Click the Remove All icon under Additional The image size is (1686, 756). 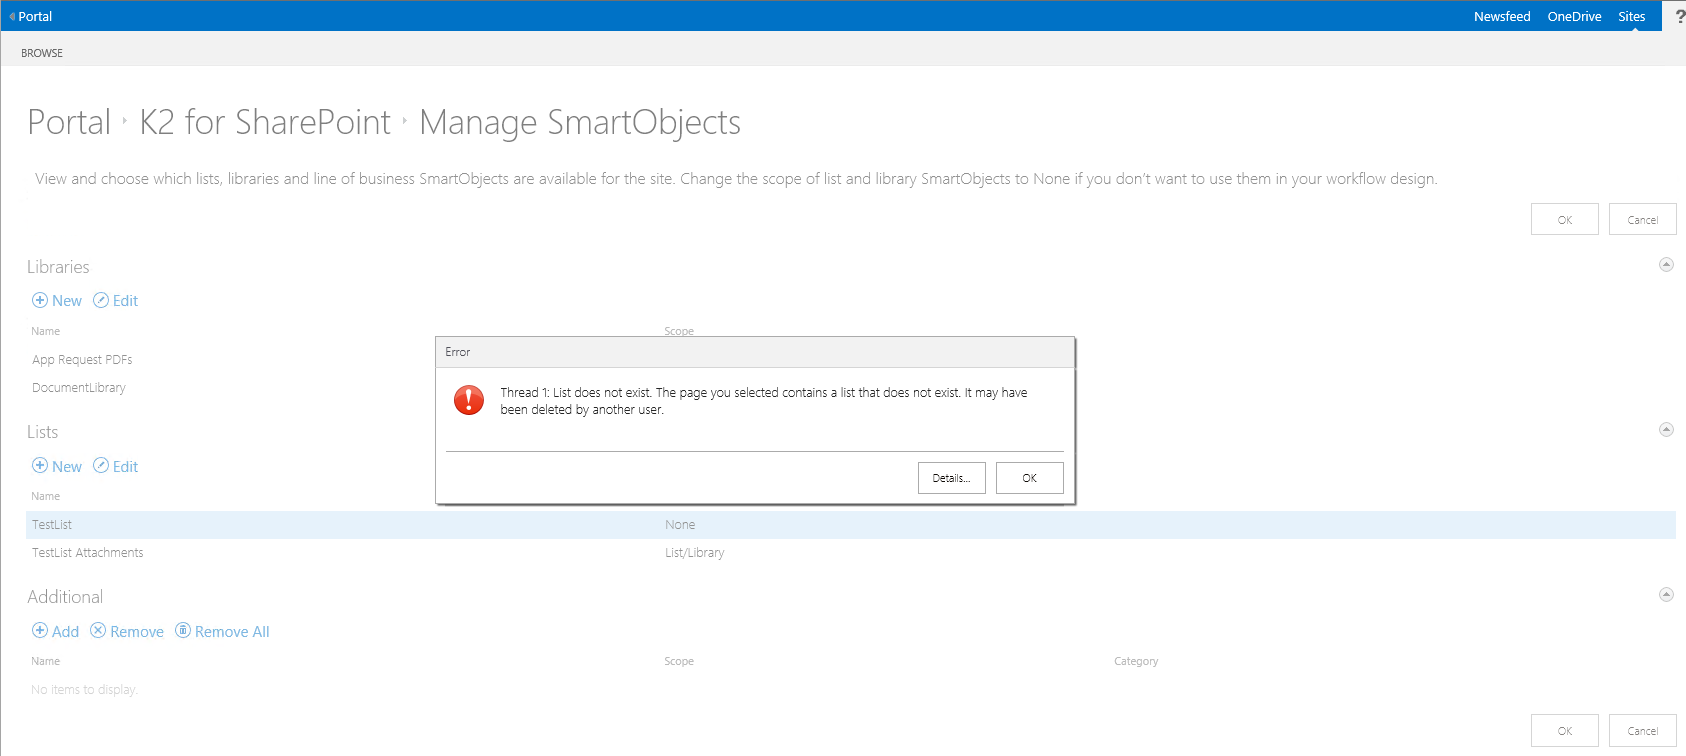(x=183, y=630)
